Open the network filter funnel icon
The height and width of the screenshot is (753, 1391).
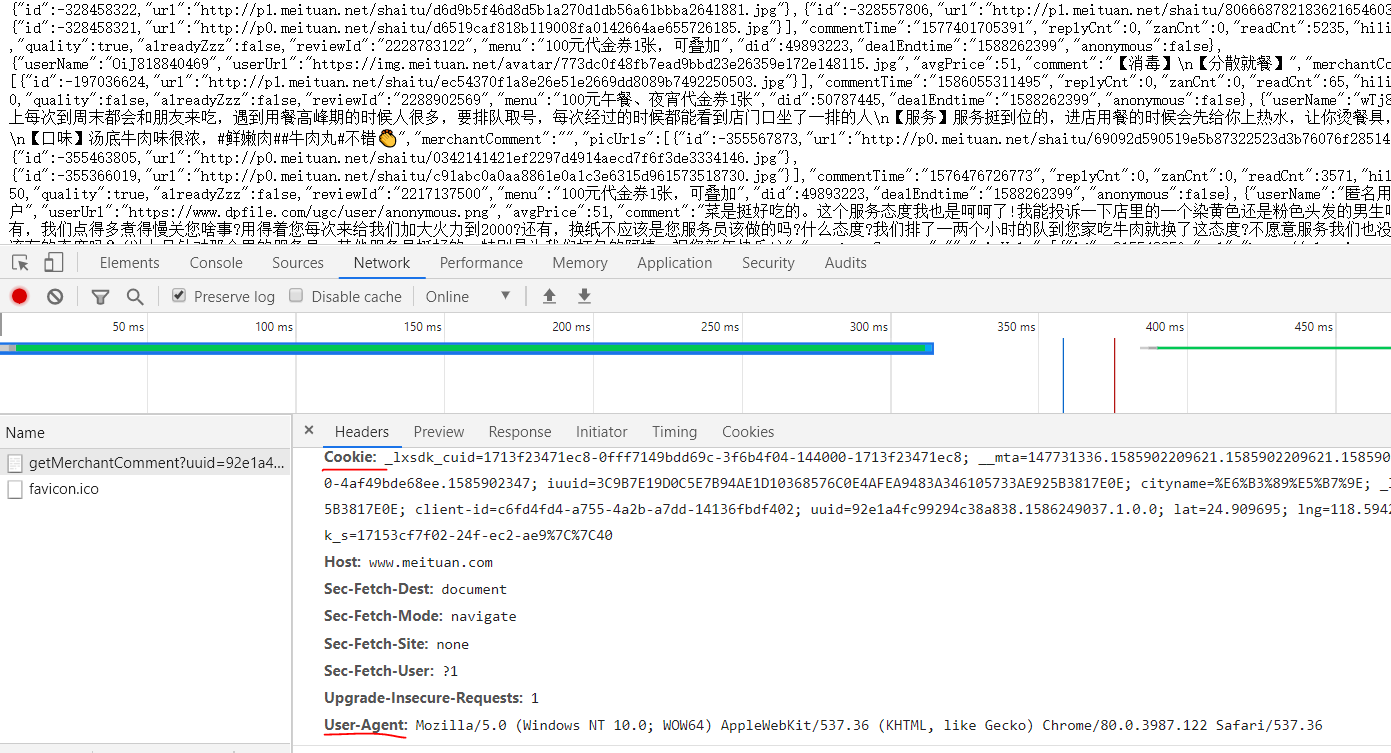(100, 296)
